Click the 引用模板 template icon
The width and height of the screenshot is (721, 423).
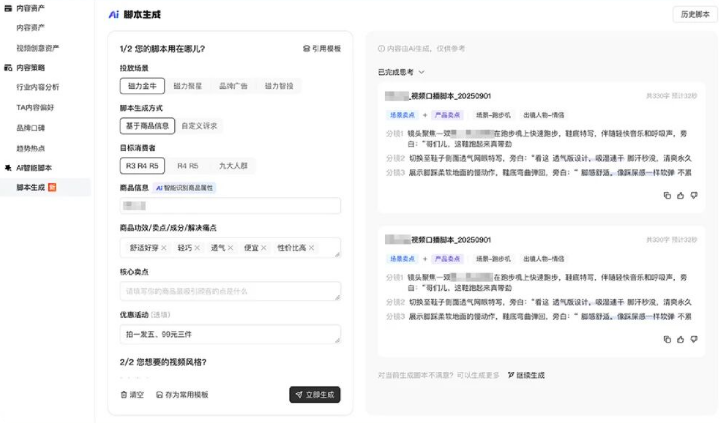pos(306,48)
